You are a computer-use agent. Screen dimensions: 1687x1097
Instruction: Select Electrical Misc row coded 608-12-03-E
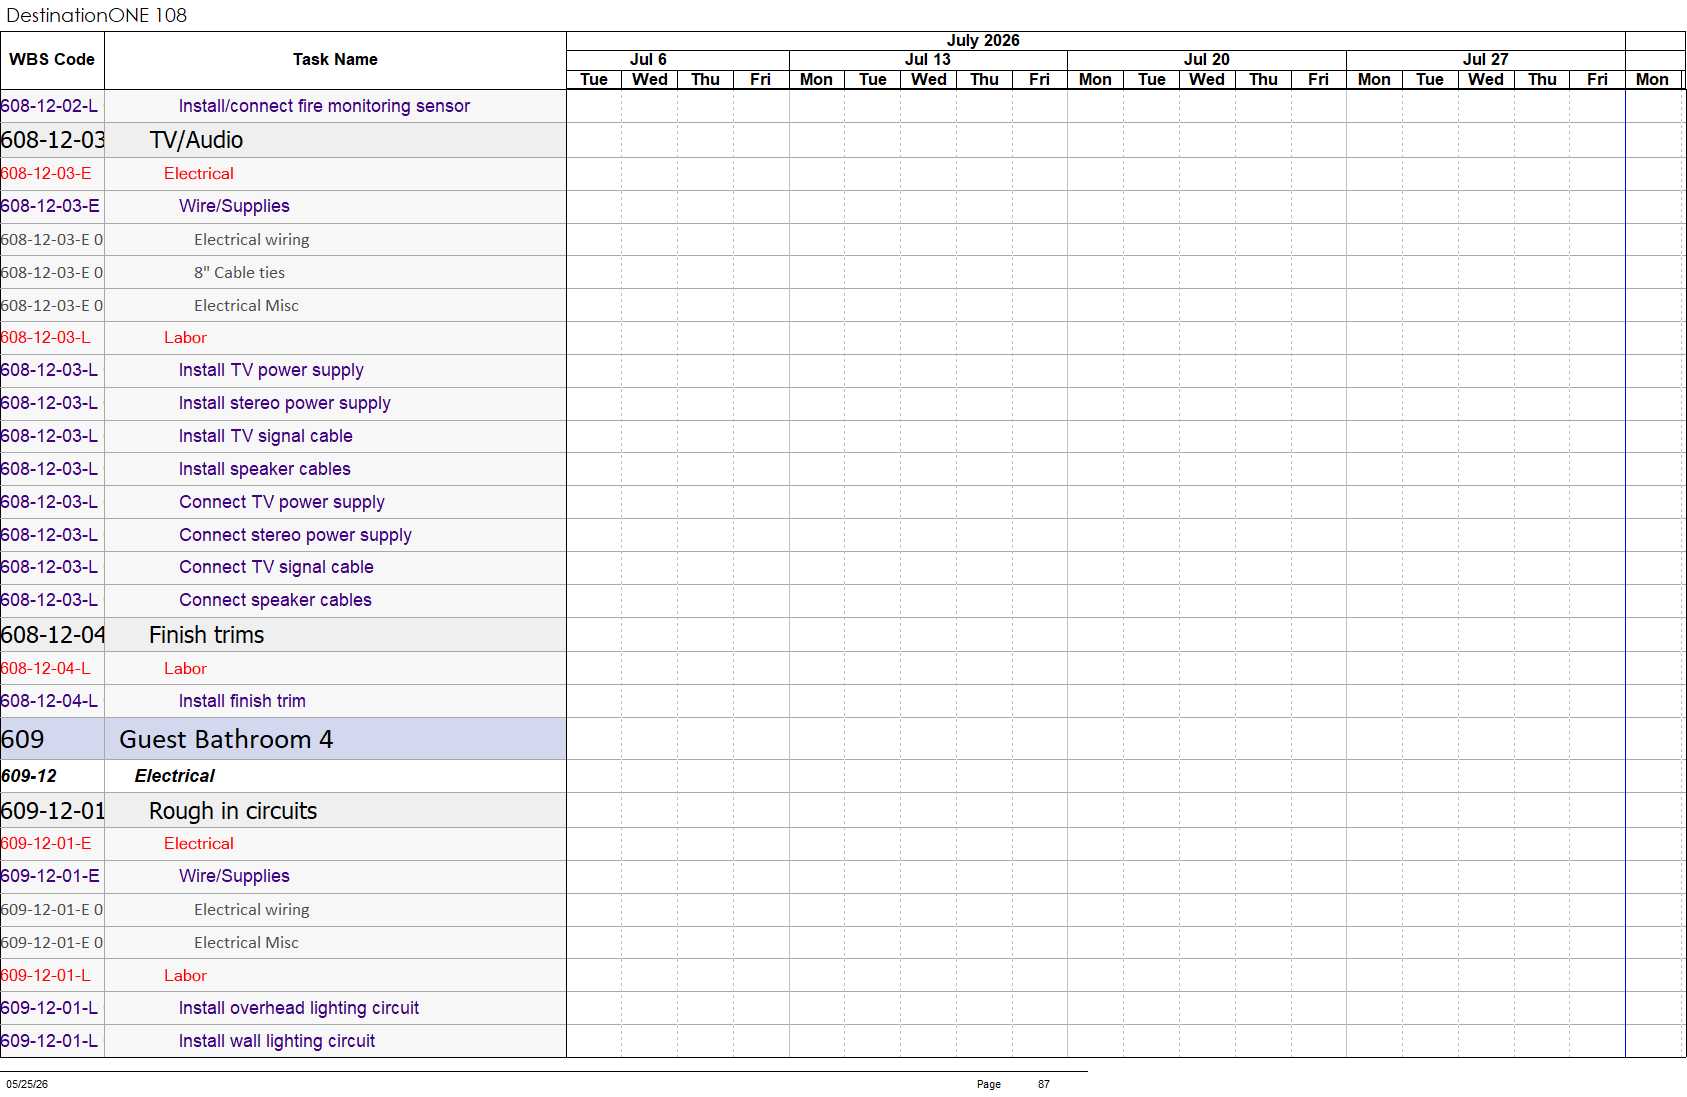[246, 306]
